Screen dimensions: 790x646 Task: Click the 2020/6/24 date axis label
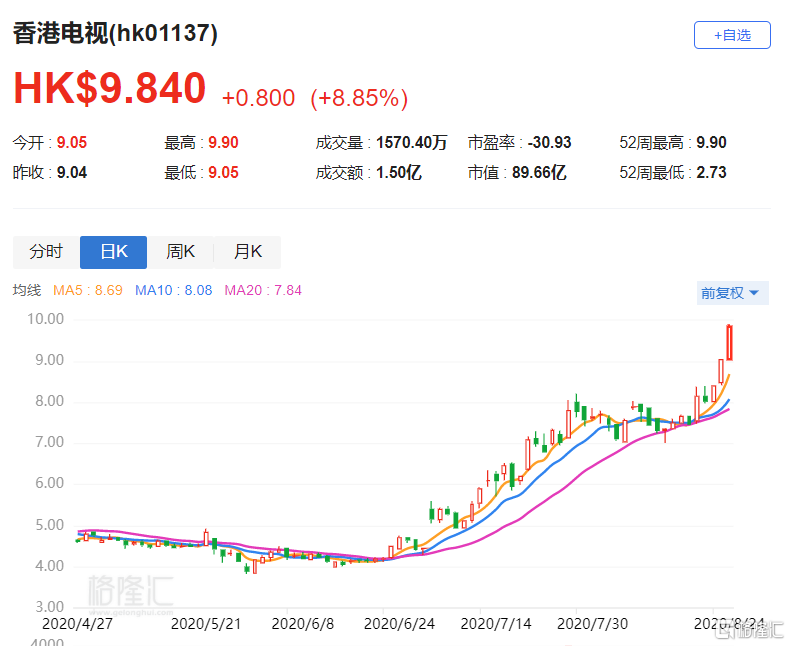tap(400, 624)
